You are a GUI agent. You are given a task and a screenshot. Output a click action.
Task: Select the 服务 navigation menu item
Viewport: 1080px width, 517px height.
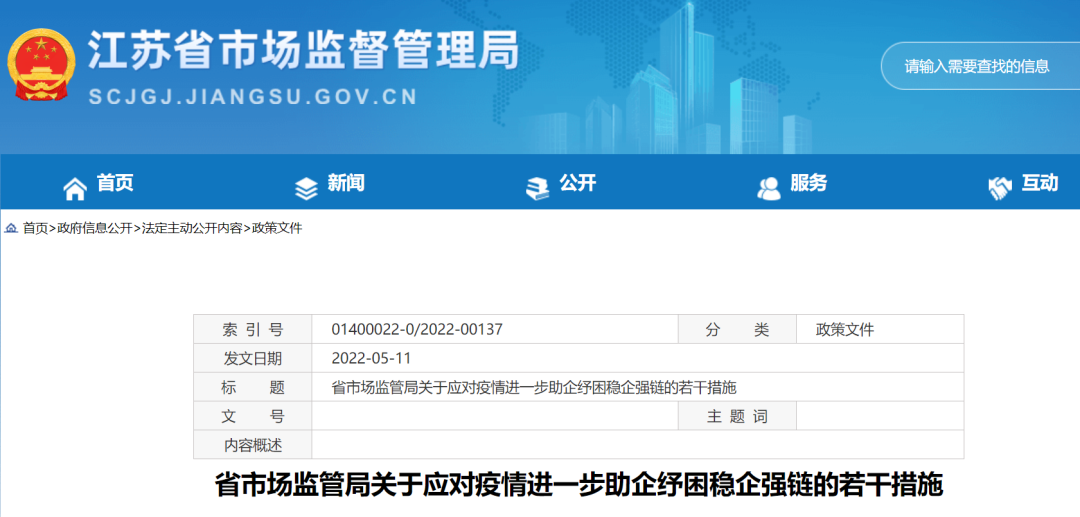tap(808, 183)
